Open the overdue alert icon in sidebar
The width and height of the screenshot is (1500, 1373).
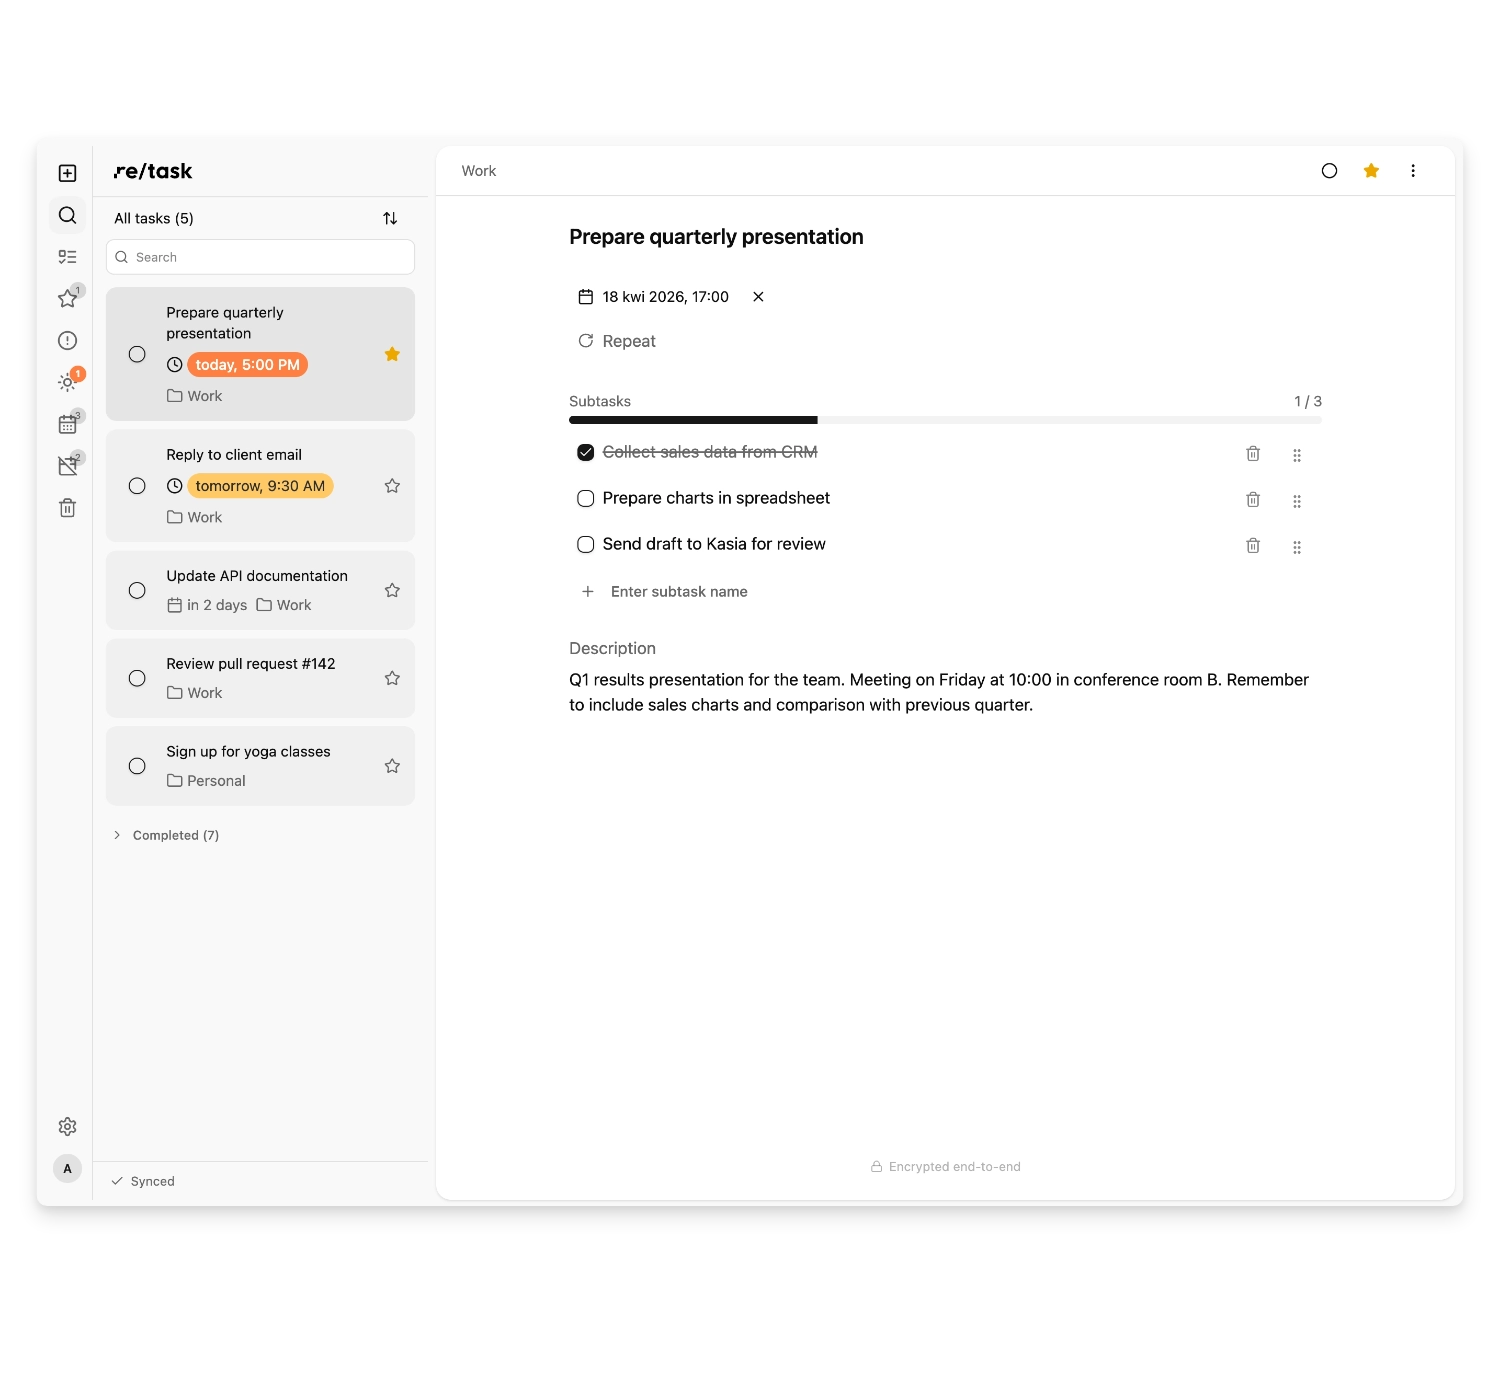click(67, 340)
